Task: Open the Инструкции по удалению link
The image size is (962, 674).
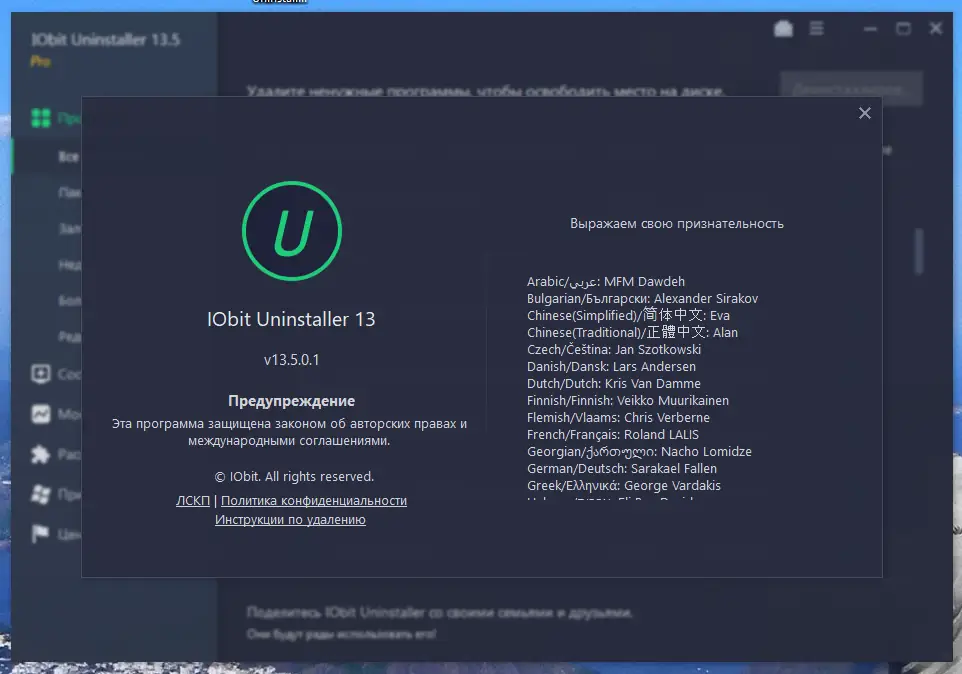Action: pos(290,519)
